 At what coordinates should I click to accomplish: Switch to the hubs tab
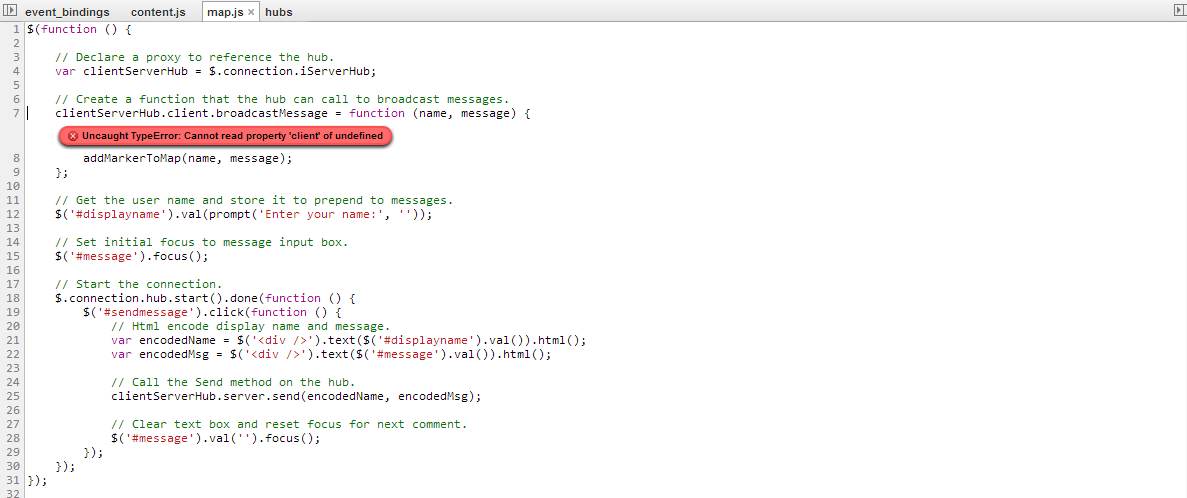pos(279,12)
